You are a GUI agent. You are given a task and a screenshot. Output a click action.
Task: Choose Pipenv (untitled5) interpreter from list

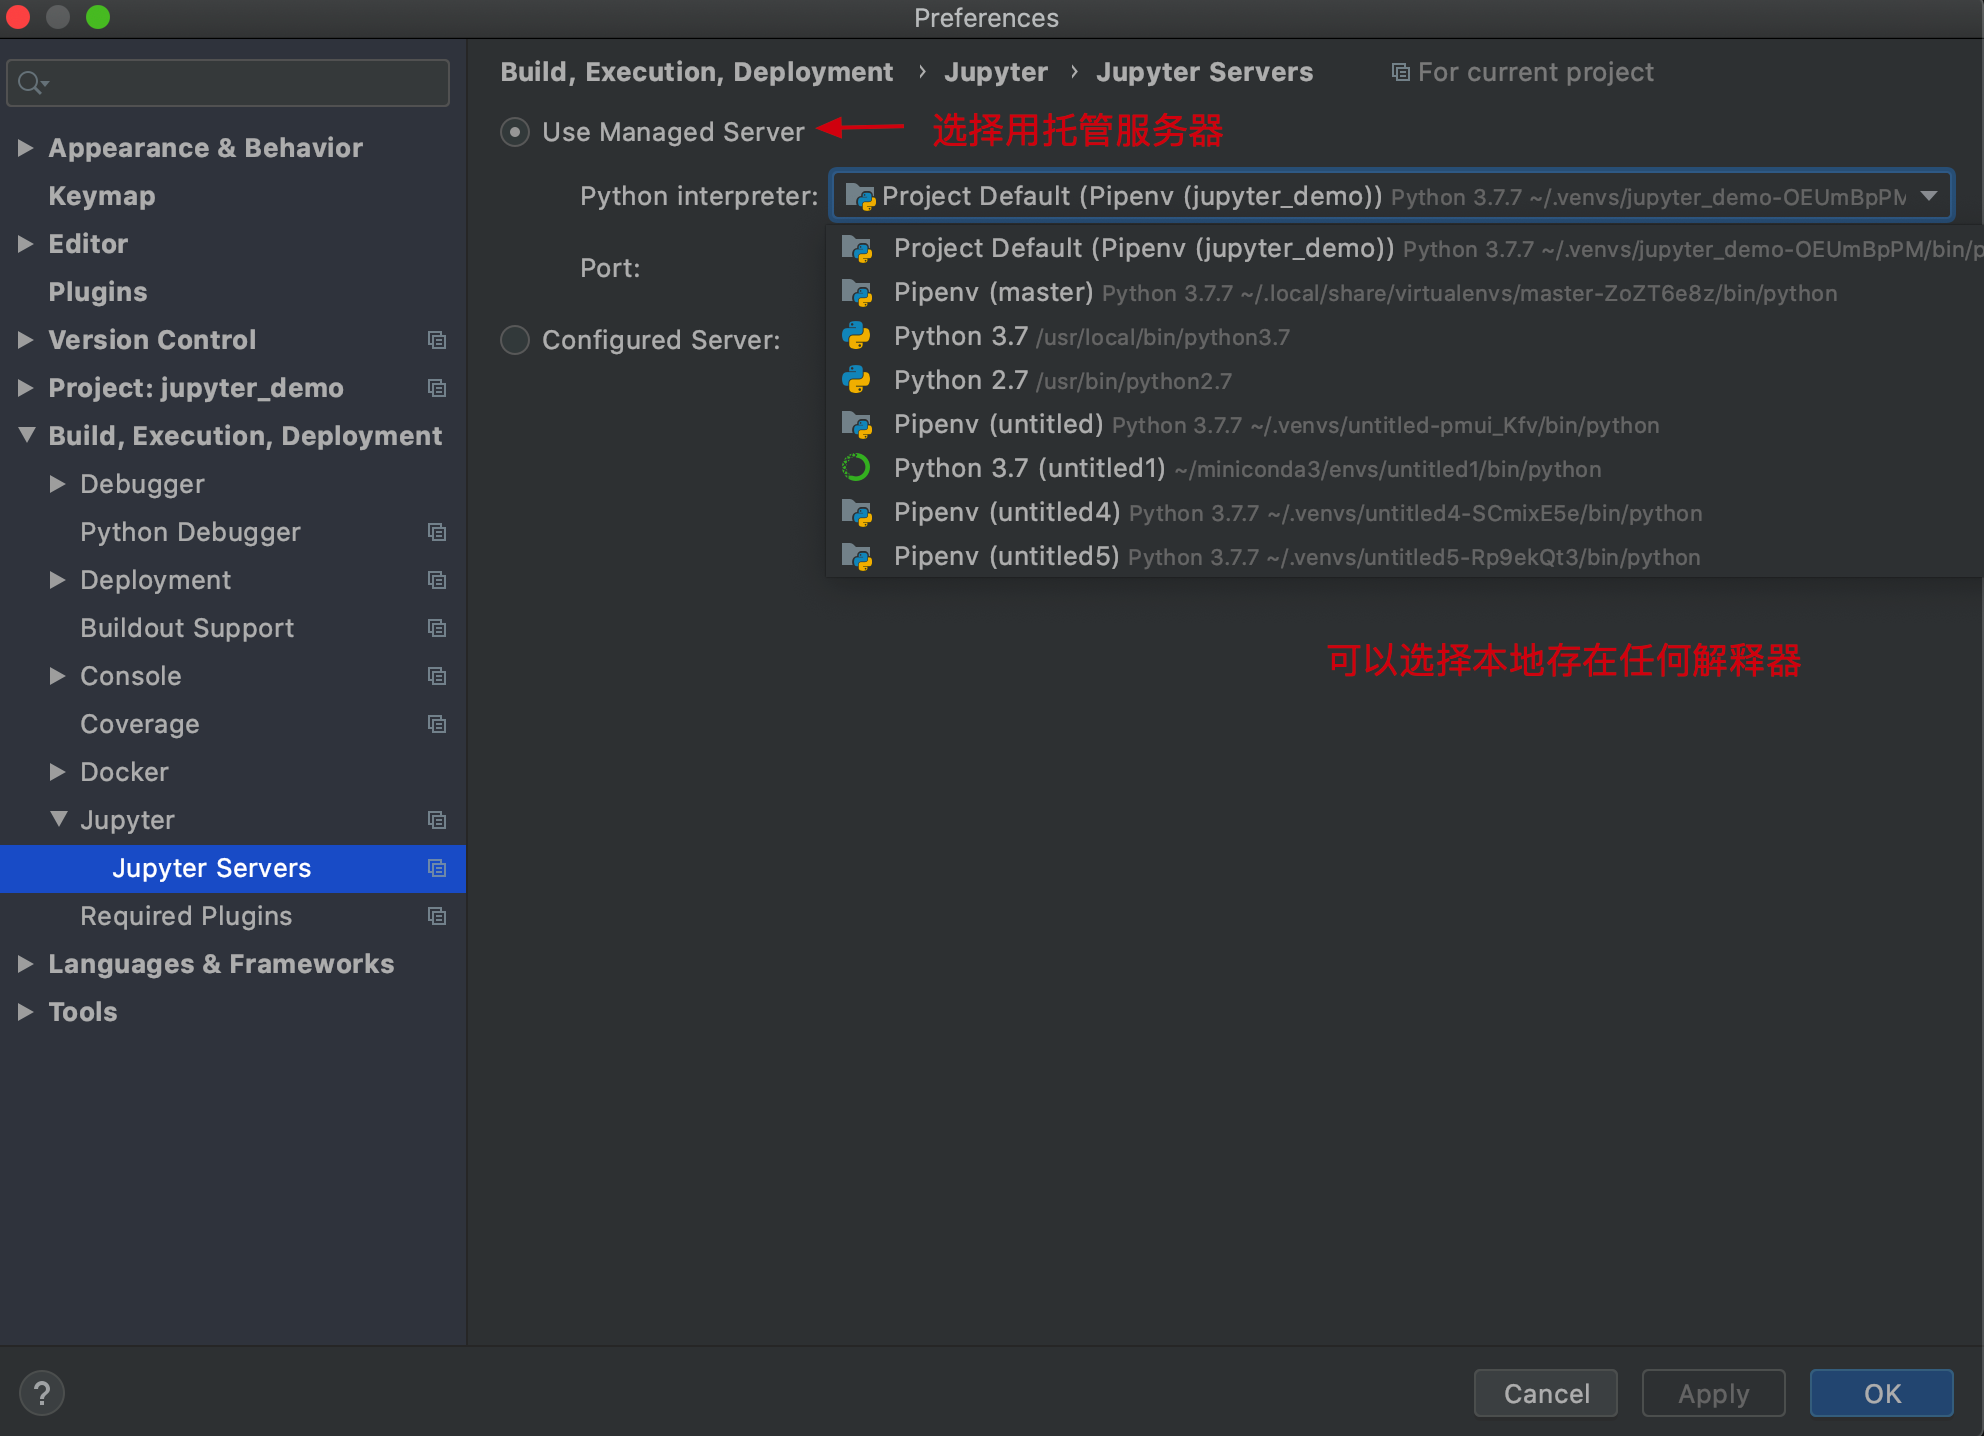coord(1405,557)
